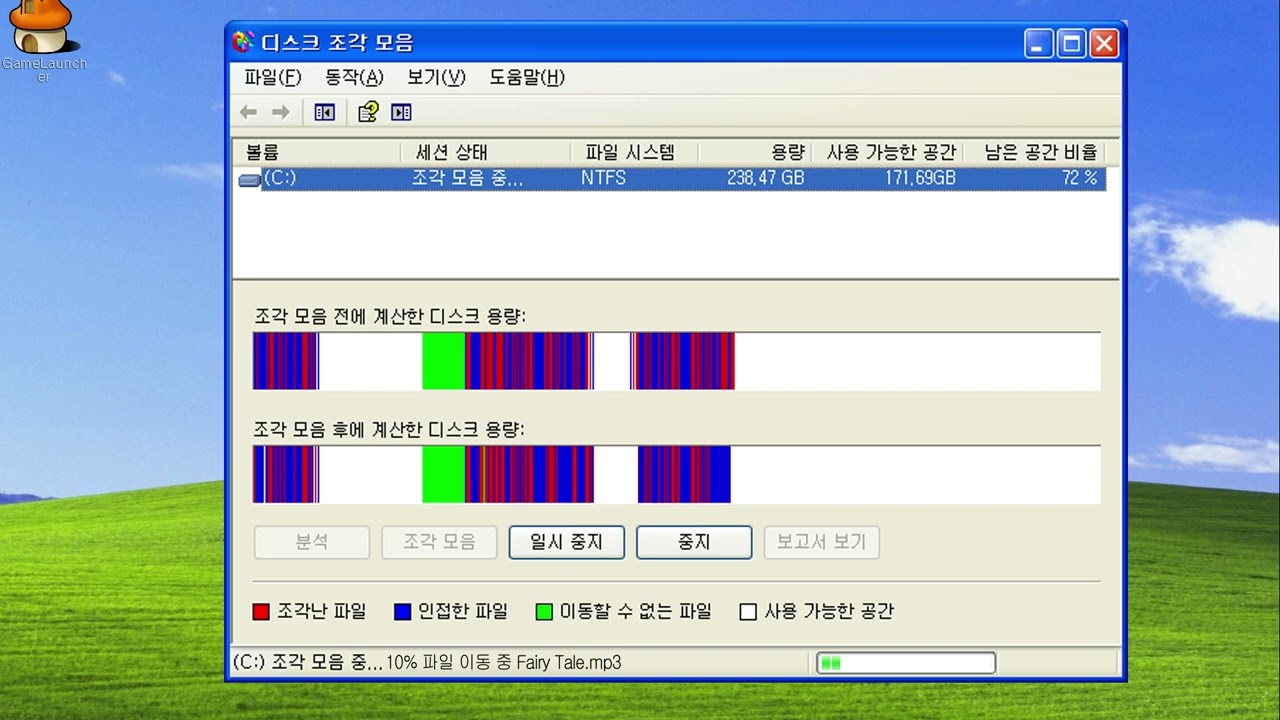Click the 238,47 GB capacity cell
Viewport: 1280px width, 720px height.
pos(766,178)
